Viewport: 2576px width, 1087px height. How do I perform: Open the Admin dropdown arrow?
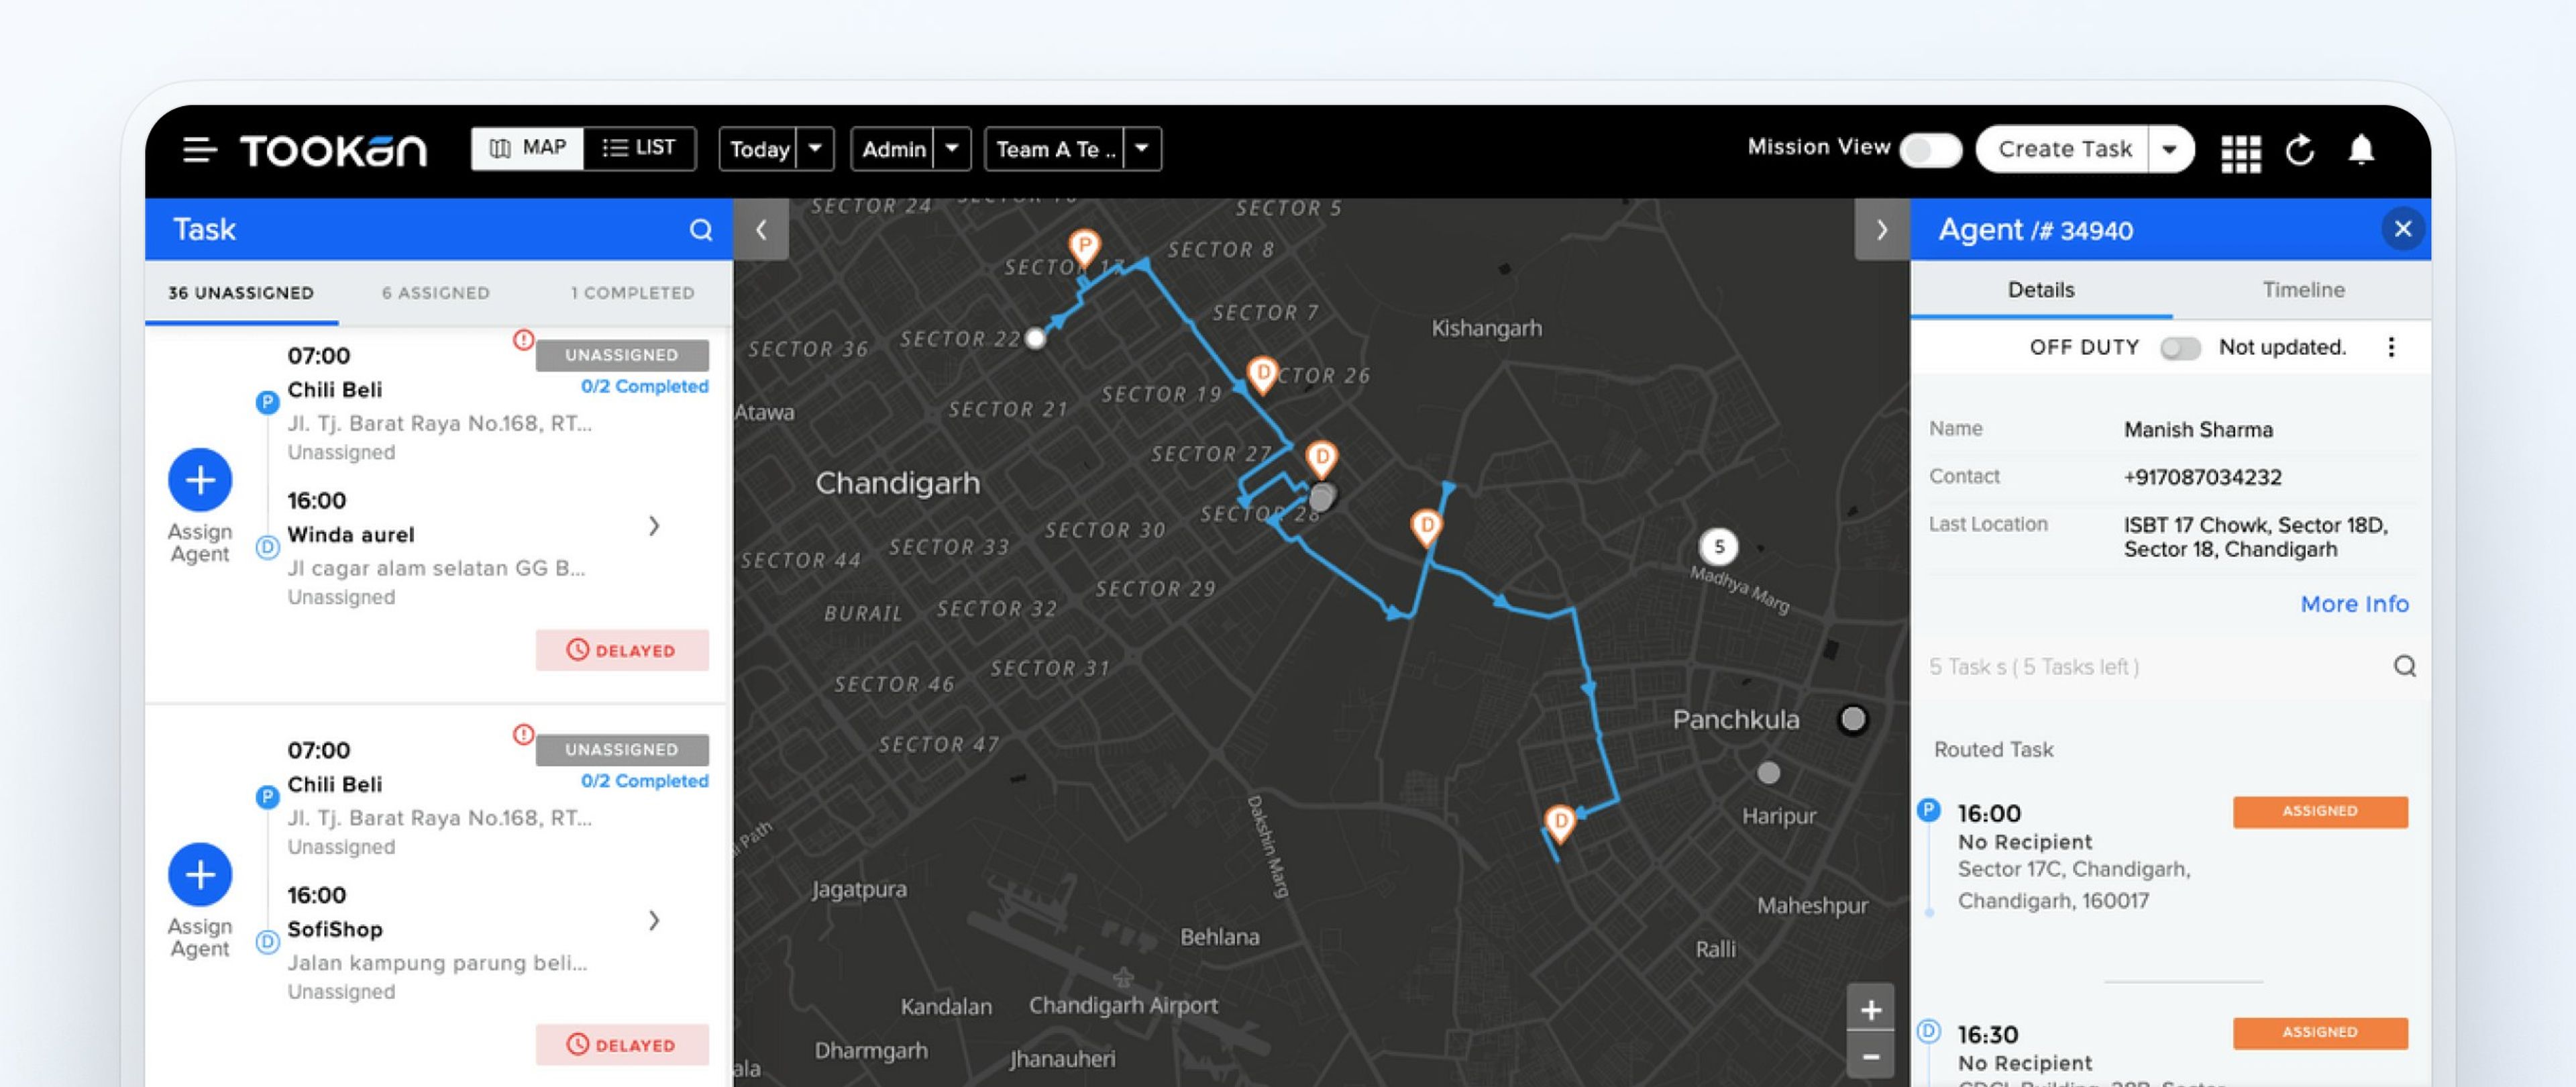(x=952, y=149)
